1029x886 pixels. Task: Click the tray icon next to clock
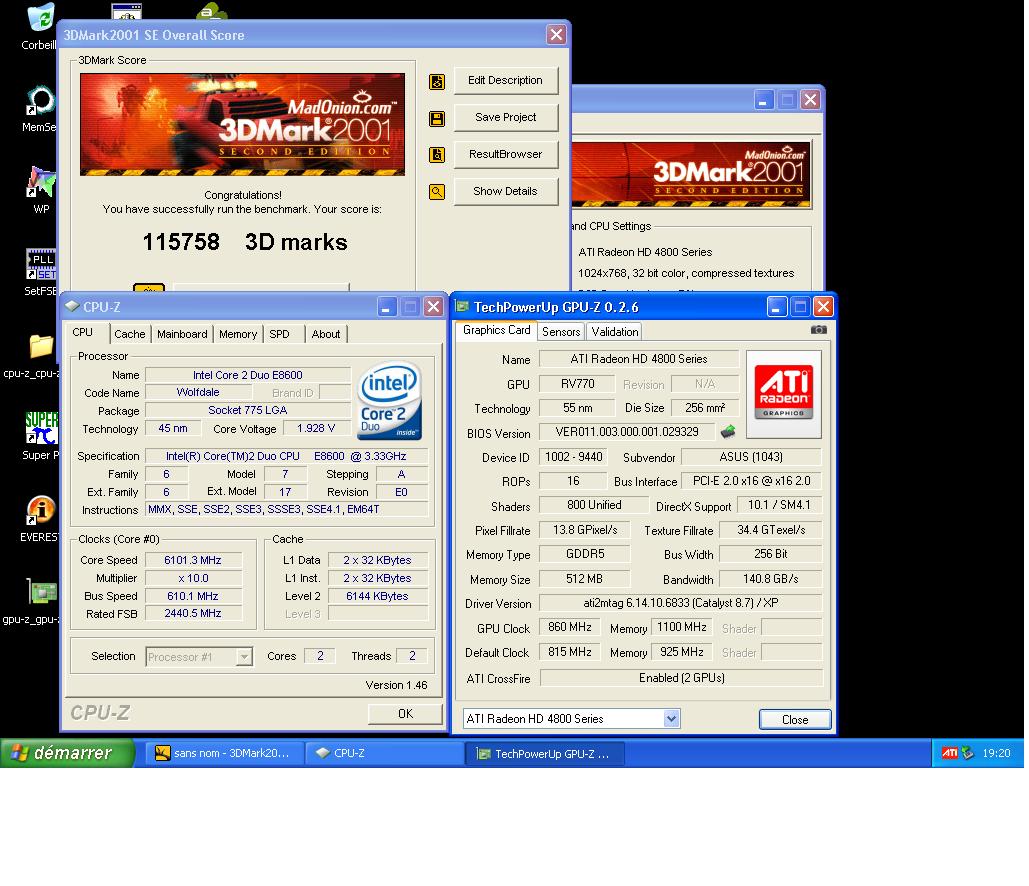tap(967, 753)
